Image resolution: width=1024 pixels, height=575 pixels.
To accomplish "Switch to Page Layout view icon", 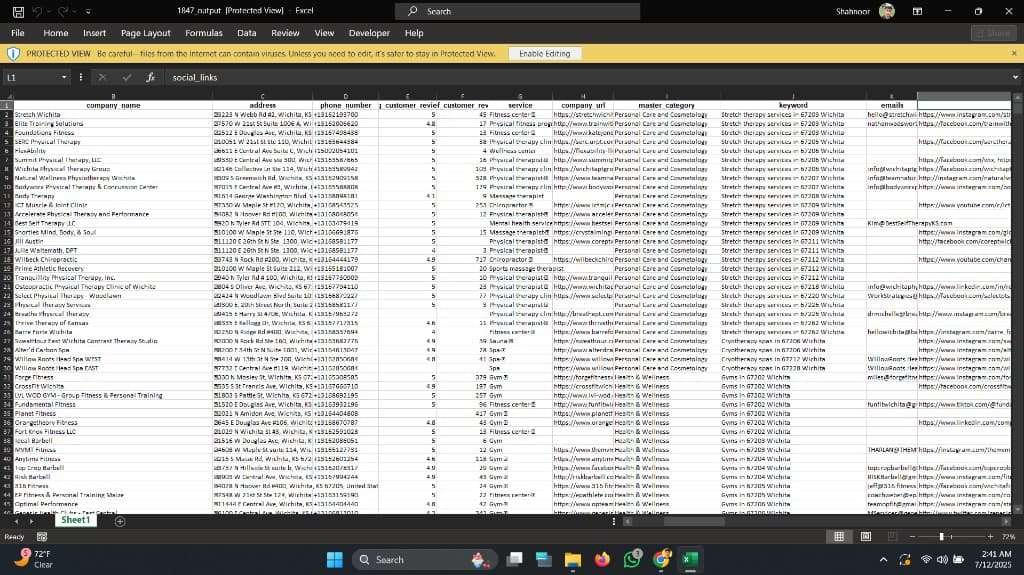I will 866,536.
